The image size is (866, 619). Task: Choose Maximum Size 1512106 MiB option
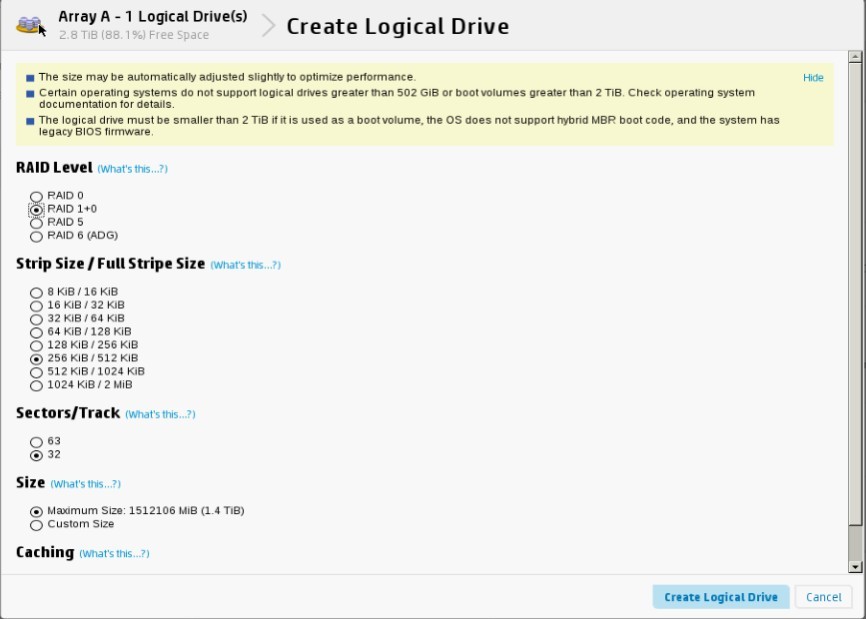point(37,511)
